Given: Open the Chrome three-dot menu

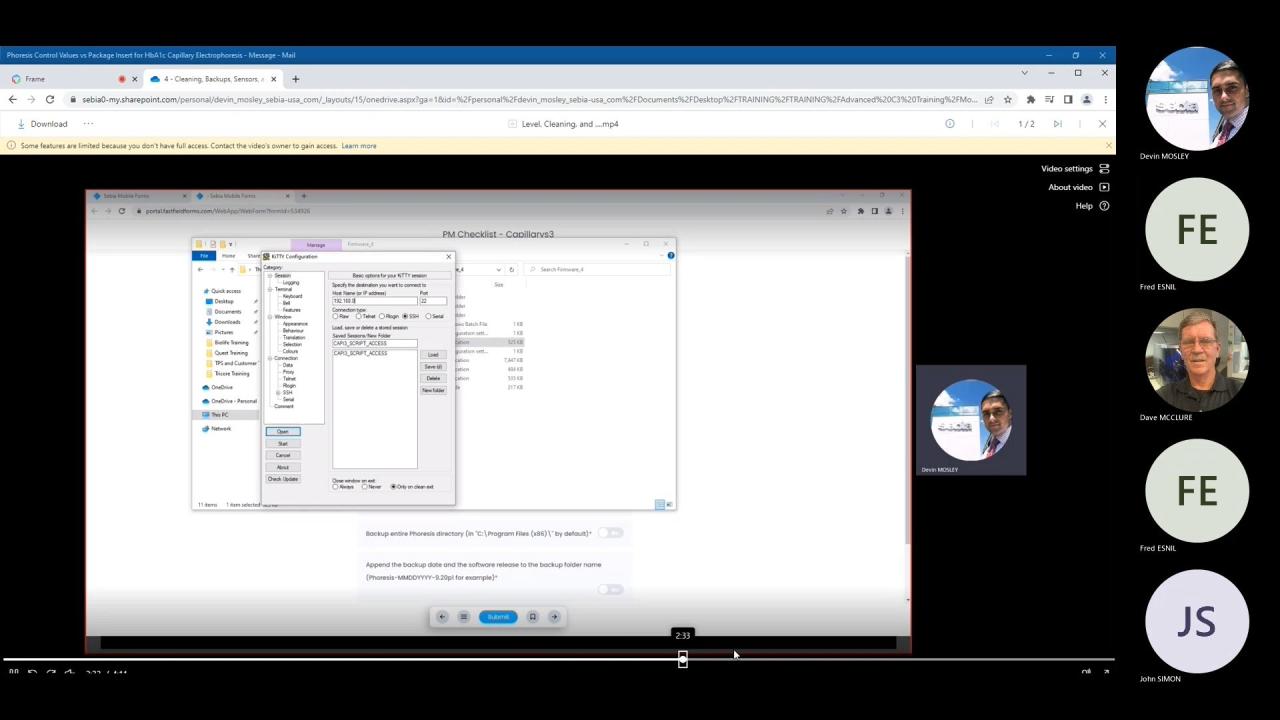Looking at the screenshot, I should point(1105,100).
